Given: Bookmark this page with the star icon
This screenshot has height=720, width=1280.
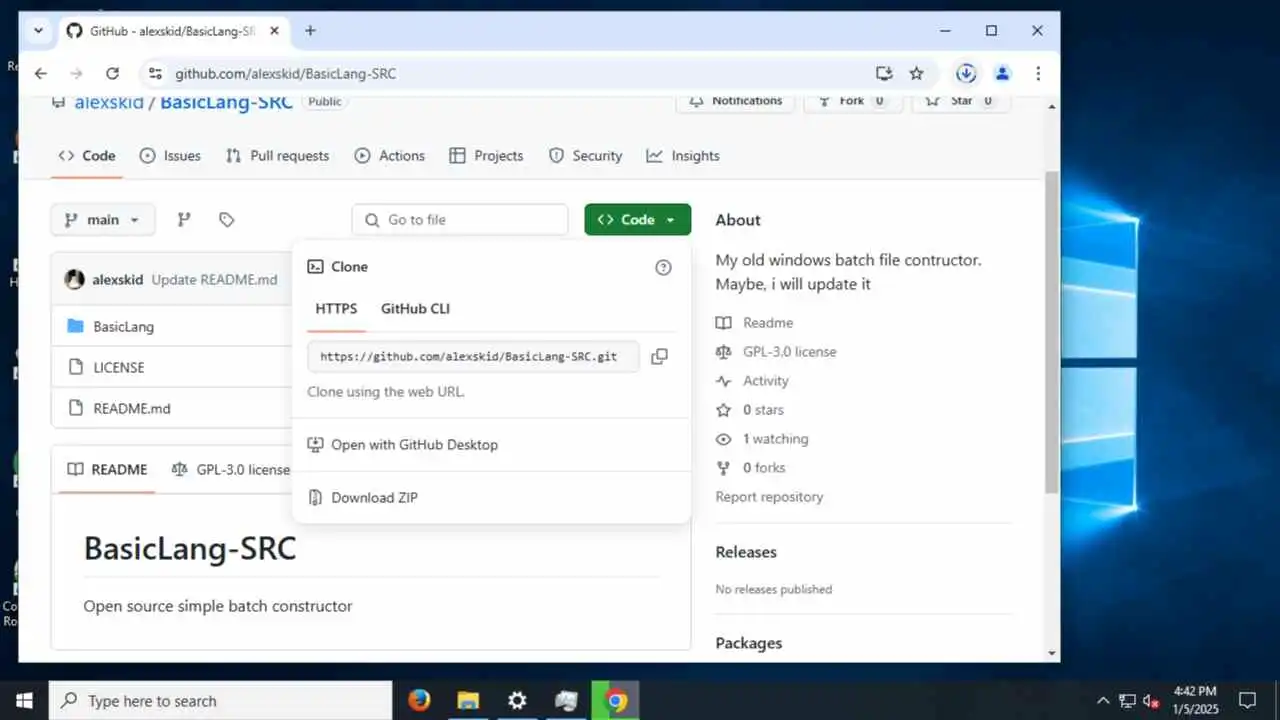Looking at the screenshot, I should pyautogui.click(x=916, y=73).
